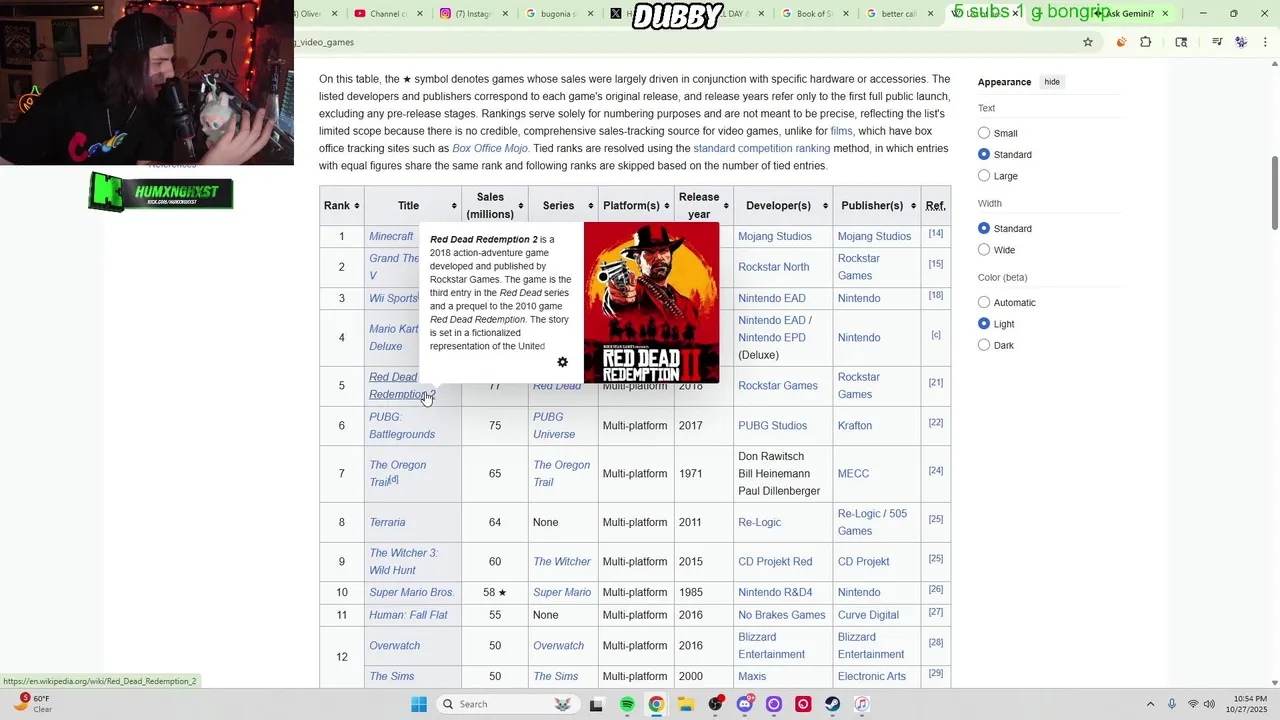The image size is (1280, 720).
Task: Bookmark this page with the star icon
Action: coord(1088,42)
